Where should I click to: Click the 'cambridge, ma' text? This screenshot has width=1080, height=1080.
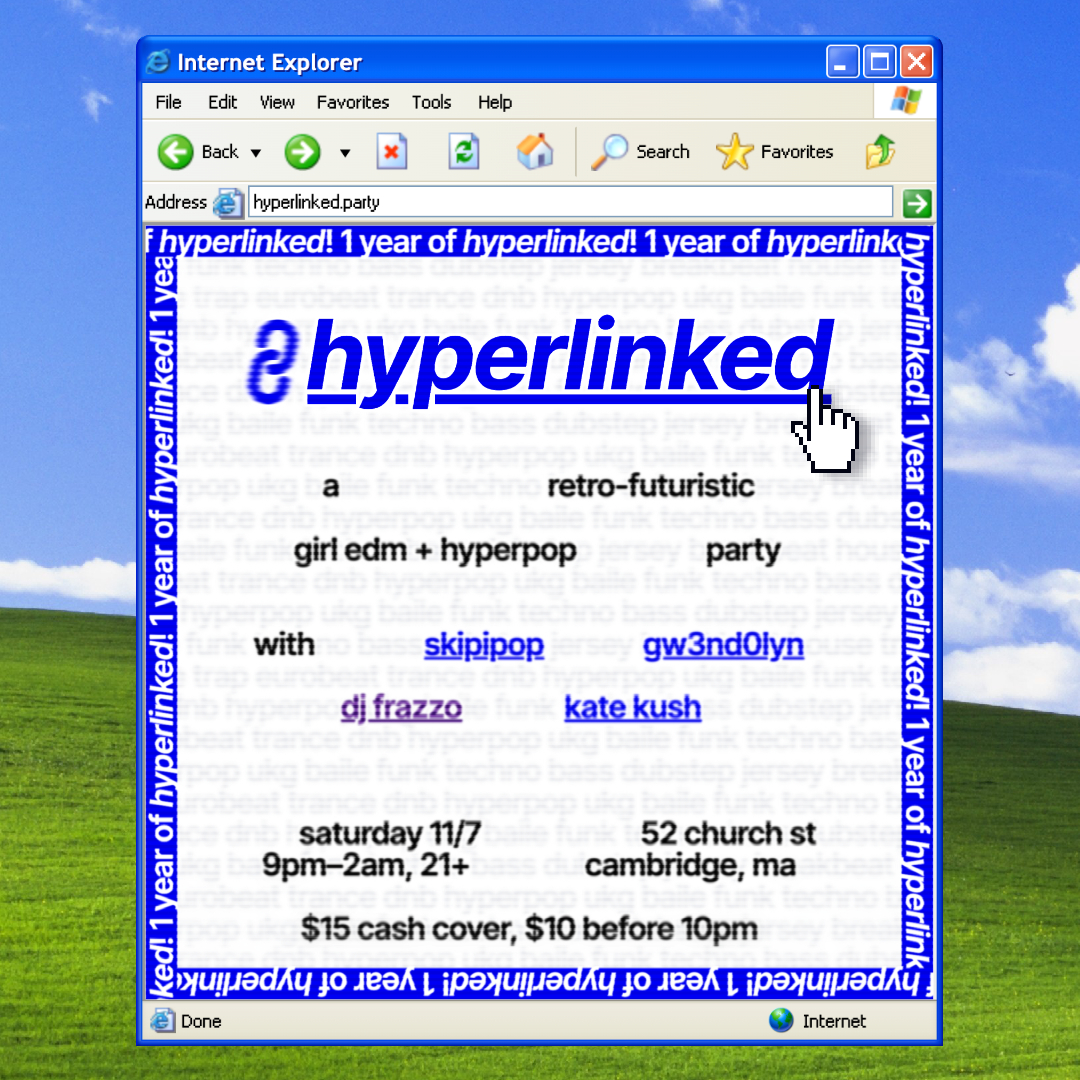690,865
